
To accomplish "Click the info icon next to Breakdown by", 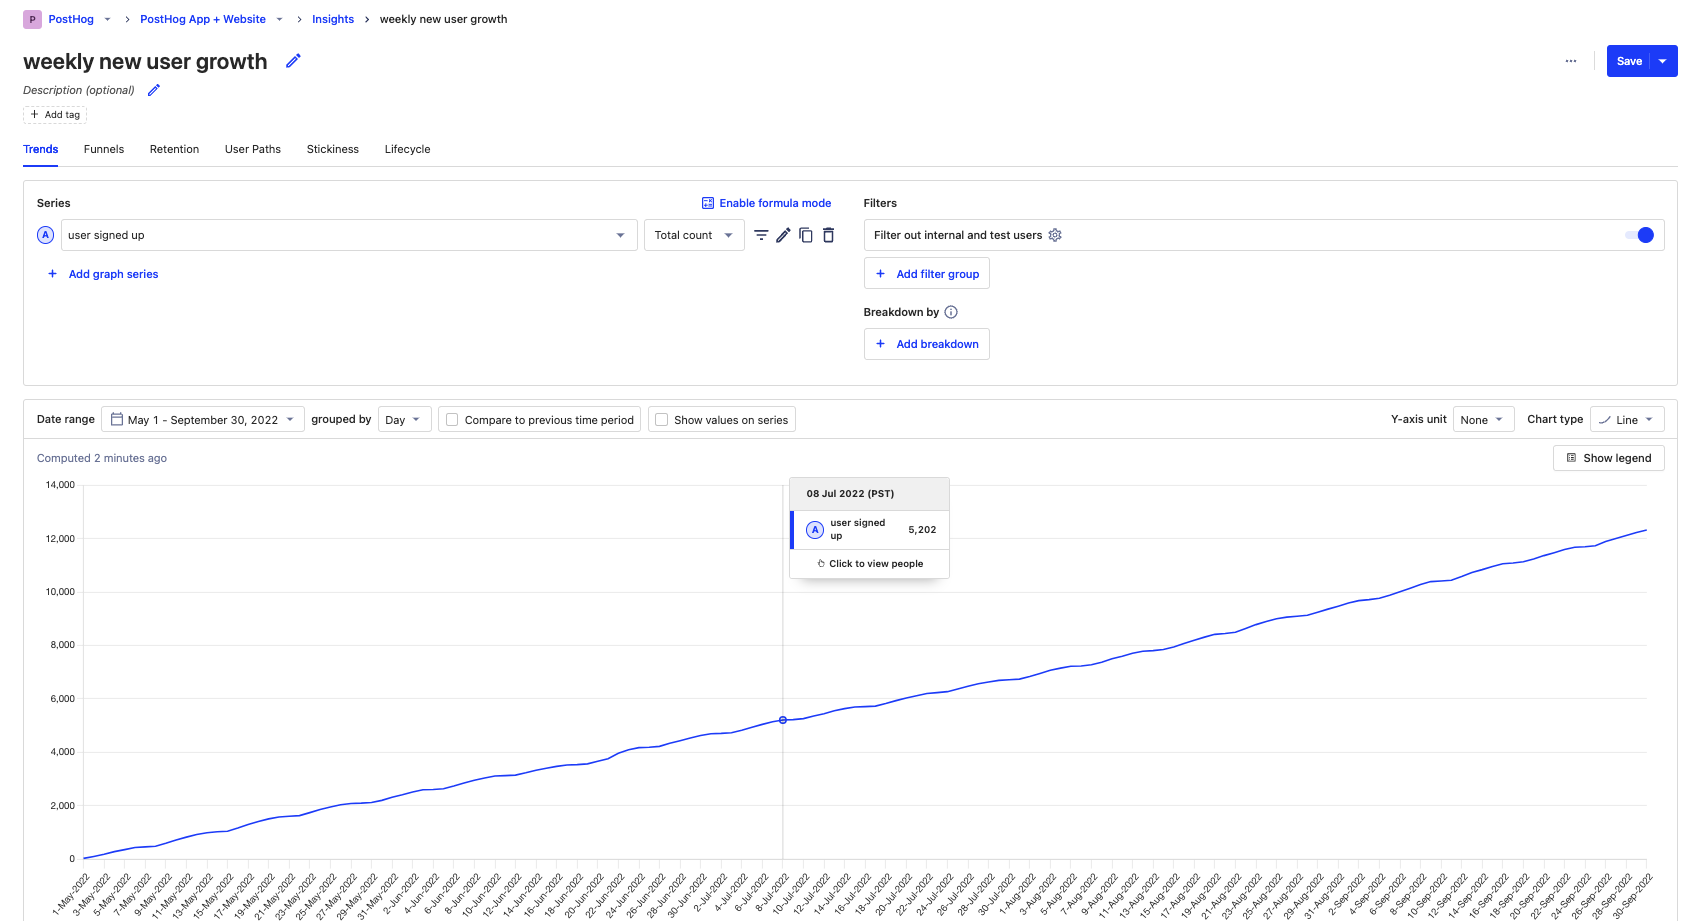I will click(950, 311).
